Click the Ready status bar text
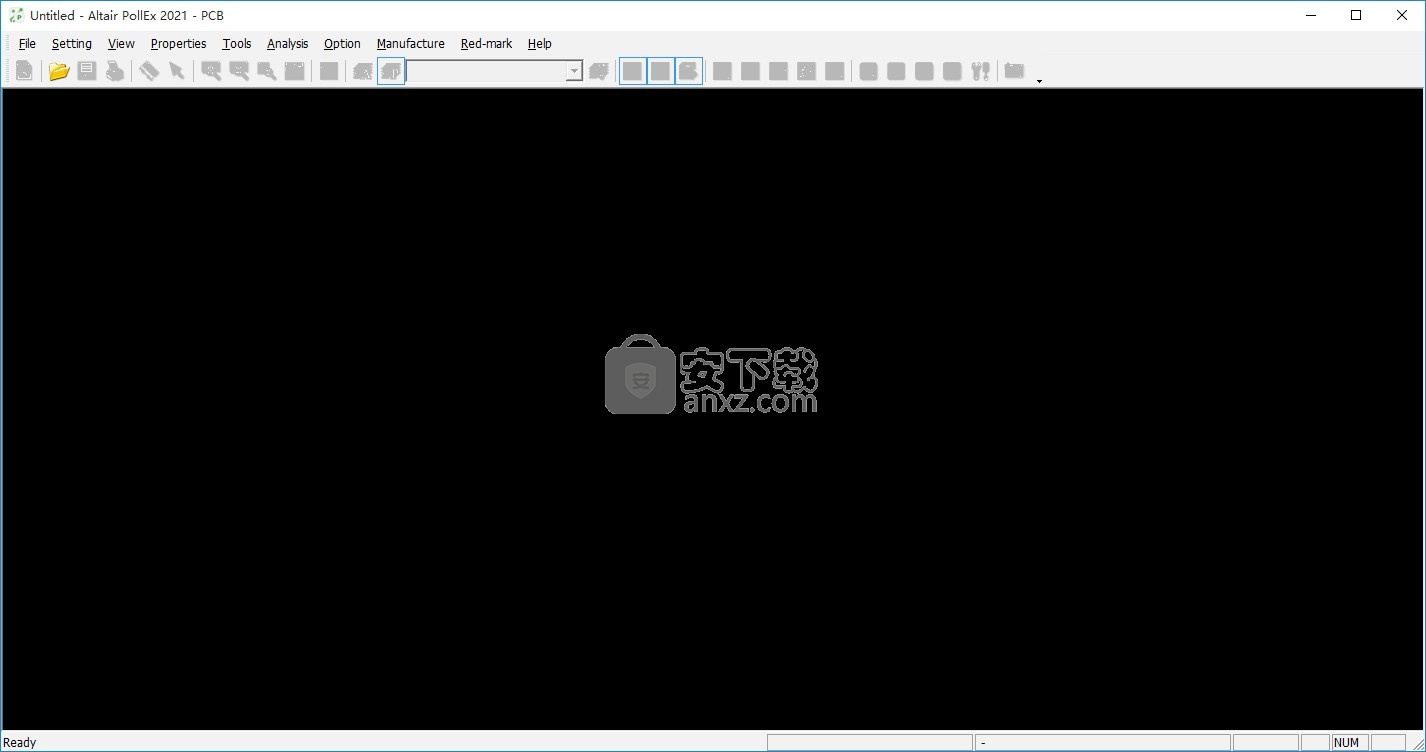Viewport: 1426px width, 752px height. tap(20, 742)
